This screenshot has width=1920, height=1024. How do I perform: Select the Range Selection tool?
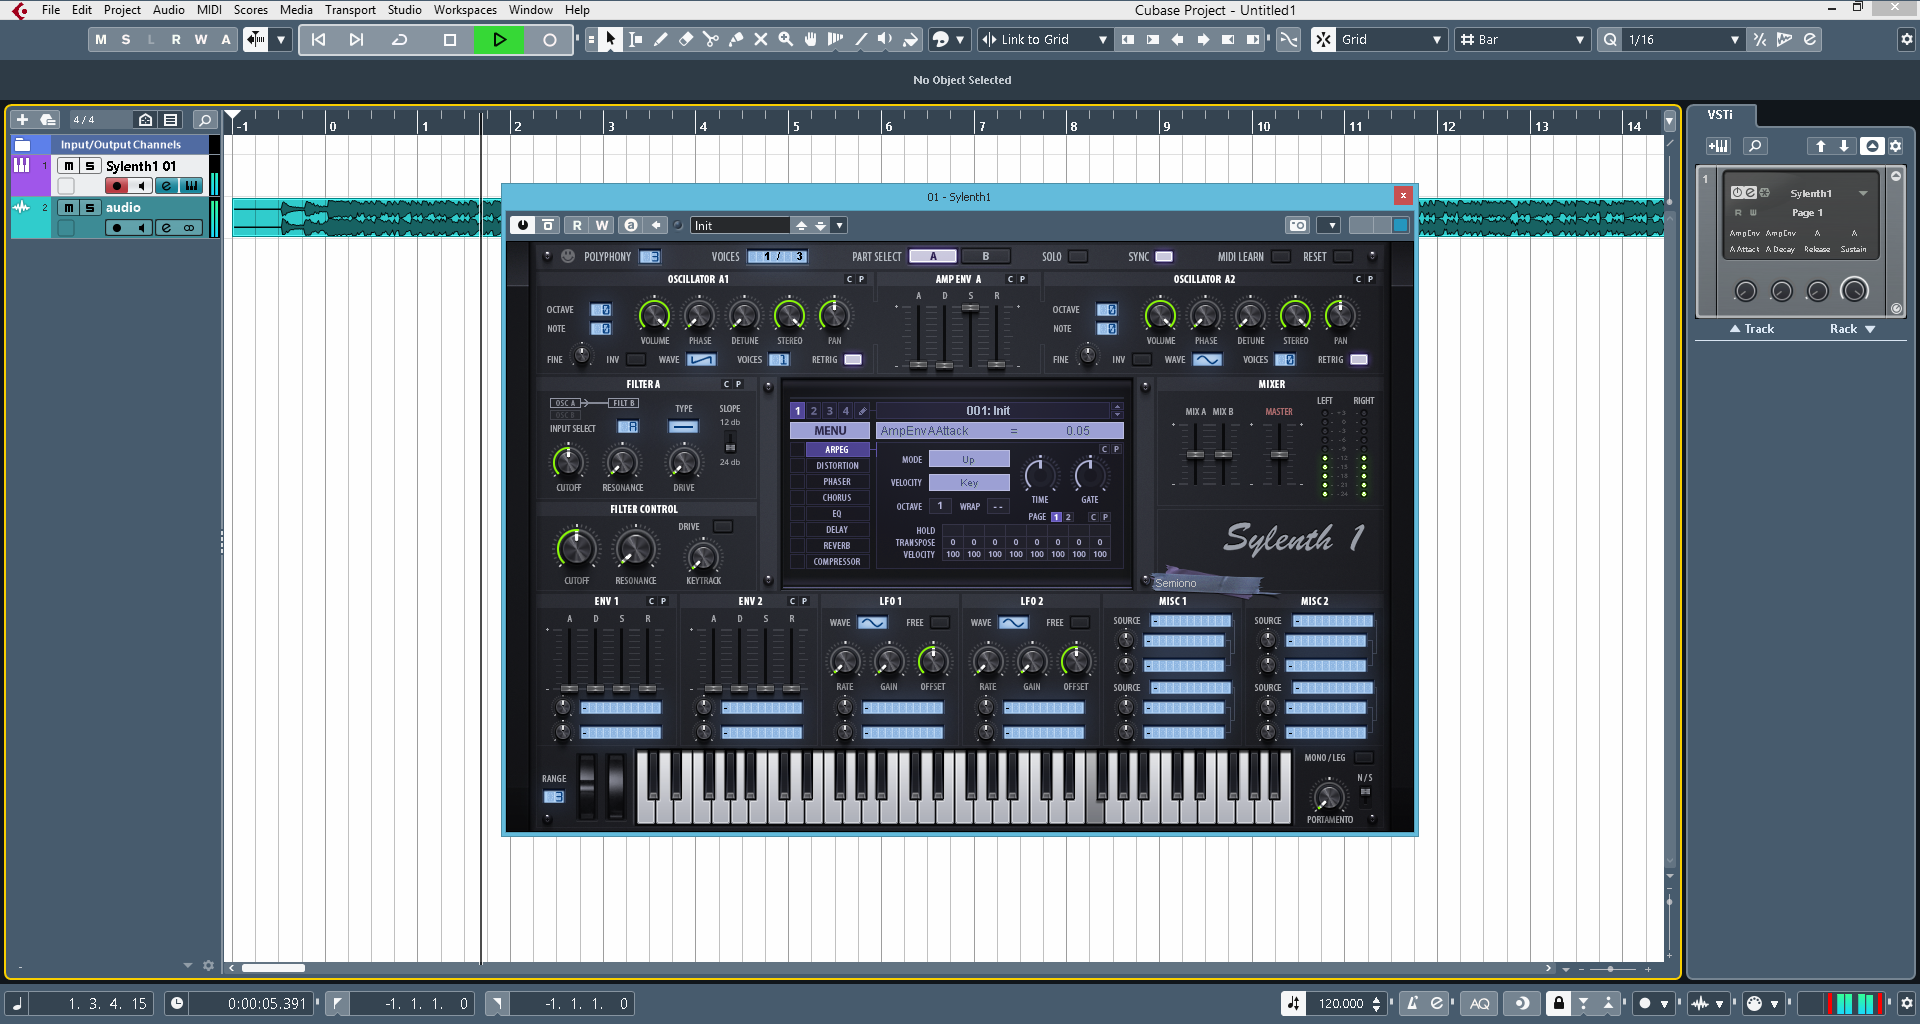(x=636, y=40)
